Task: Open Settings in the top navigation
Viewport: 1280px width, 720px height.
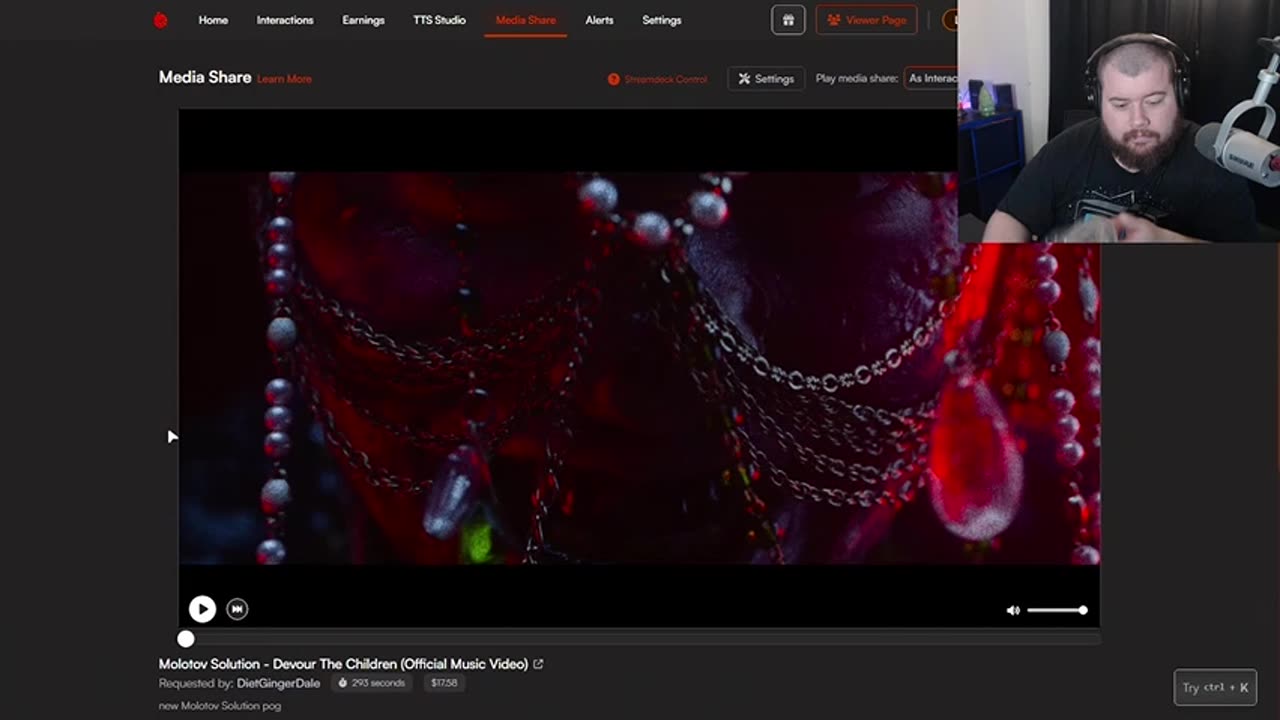Action: coord(662,20)
